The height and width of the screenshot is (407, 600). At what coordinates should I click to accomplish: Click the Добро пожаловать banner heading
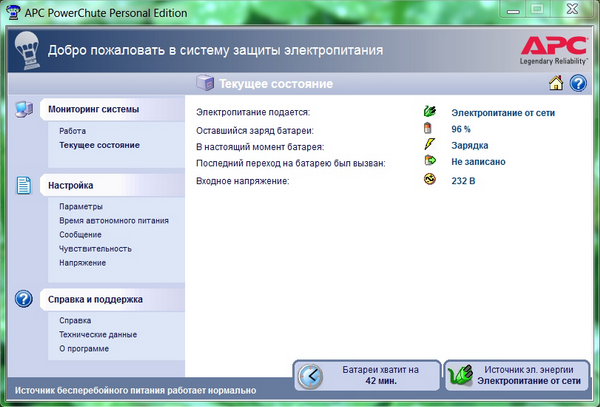click(x=215, y=50)
